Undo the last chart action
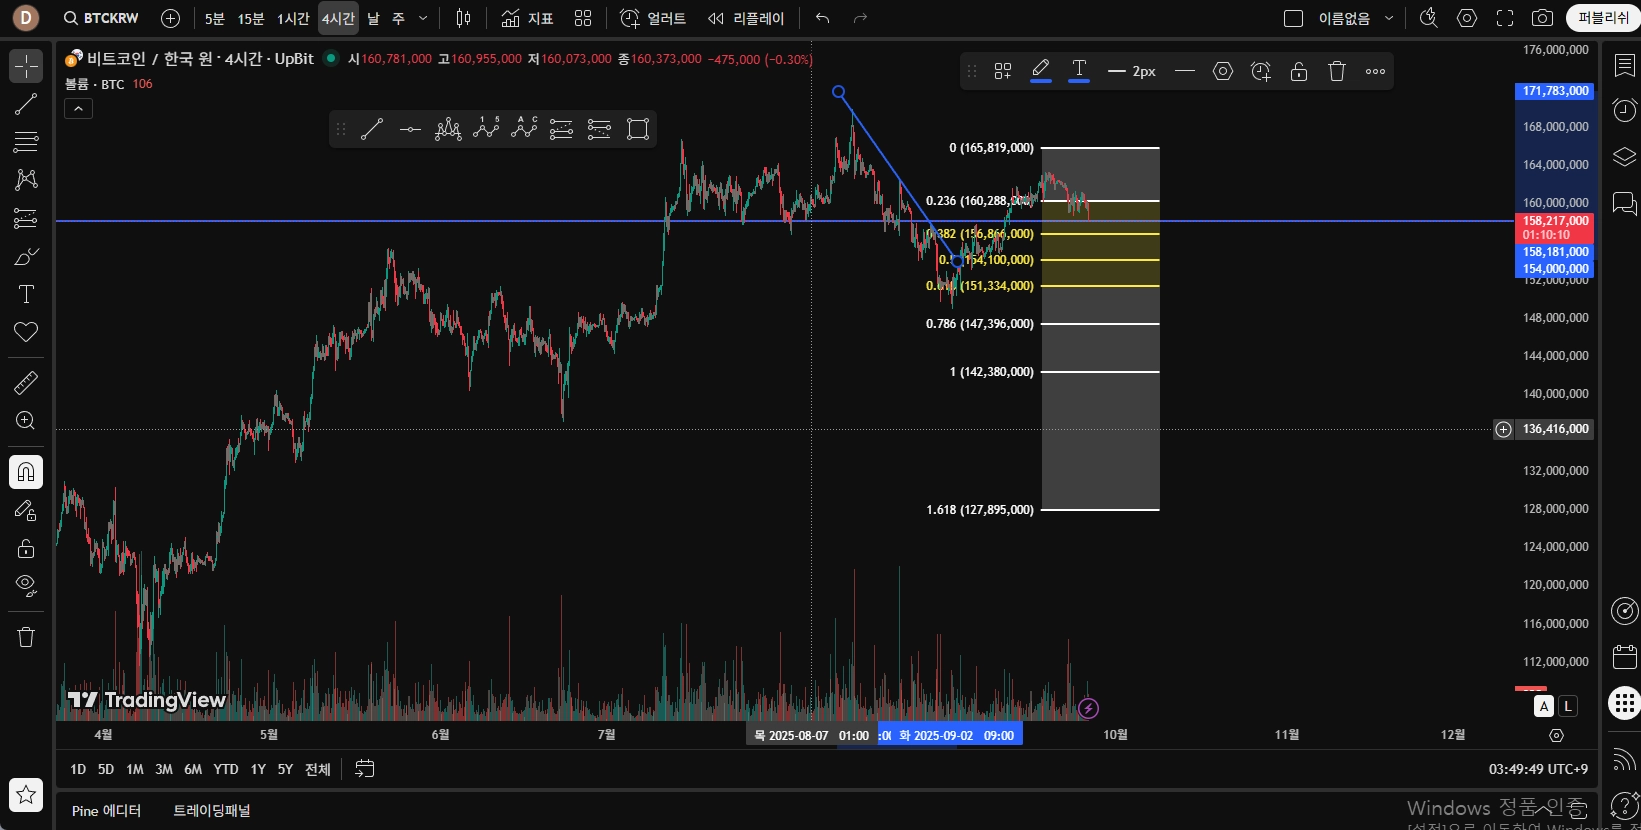The image size is (1641, 830). (x=822, y=18)
